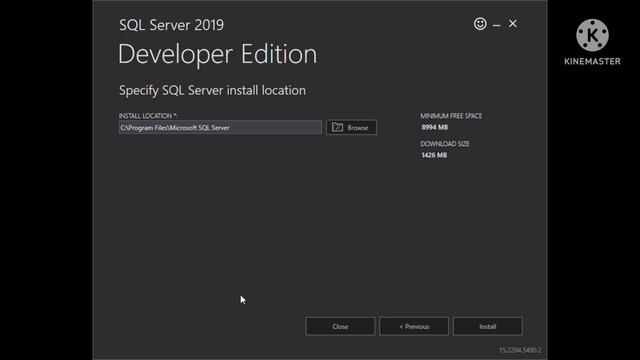640x360 pixels.
Task: Click the 8994 MB free space value
Action: click(434, 127)
